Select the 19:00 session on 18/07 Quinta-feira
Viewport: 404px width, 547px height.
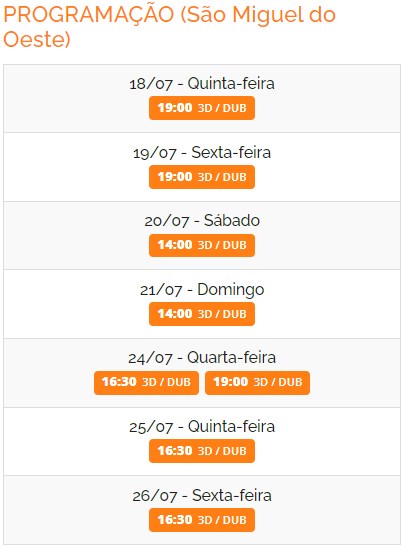202,108
